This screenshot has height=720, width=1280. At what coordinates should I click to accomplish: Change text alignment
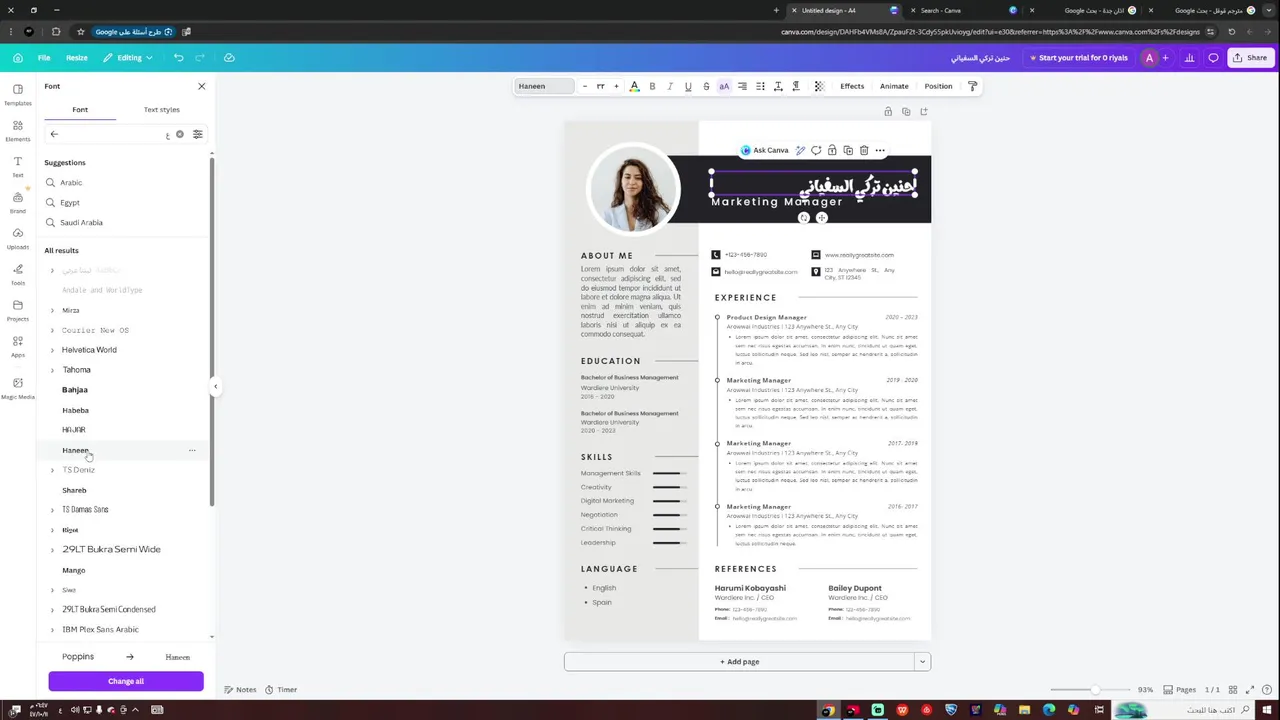(742, 86)
